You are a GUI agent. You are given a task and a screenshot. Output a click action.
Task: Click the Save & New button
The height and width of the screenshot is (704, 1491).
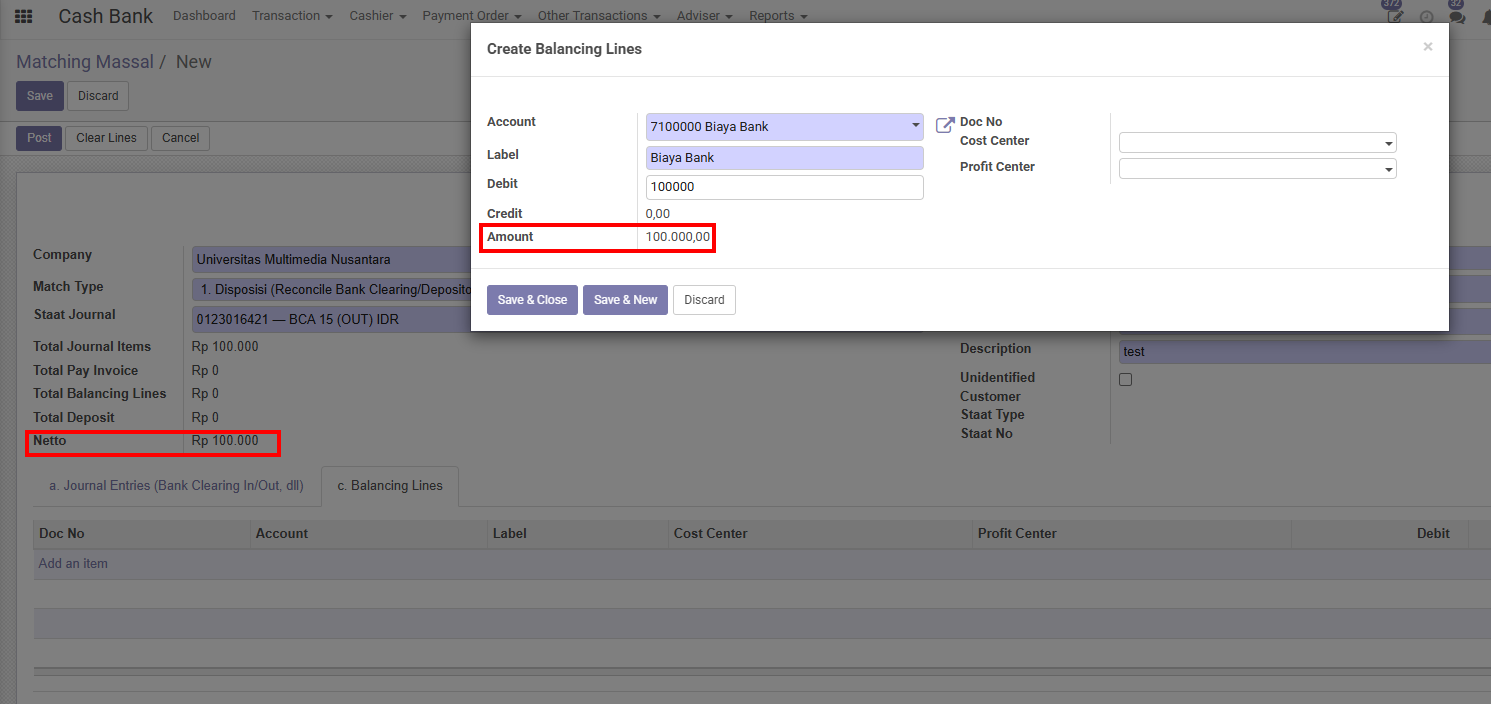coord(625,300)
